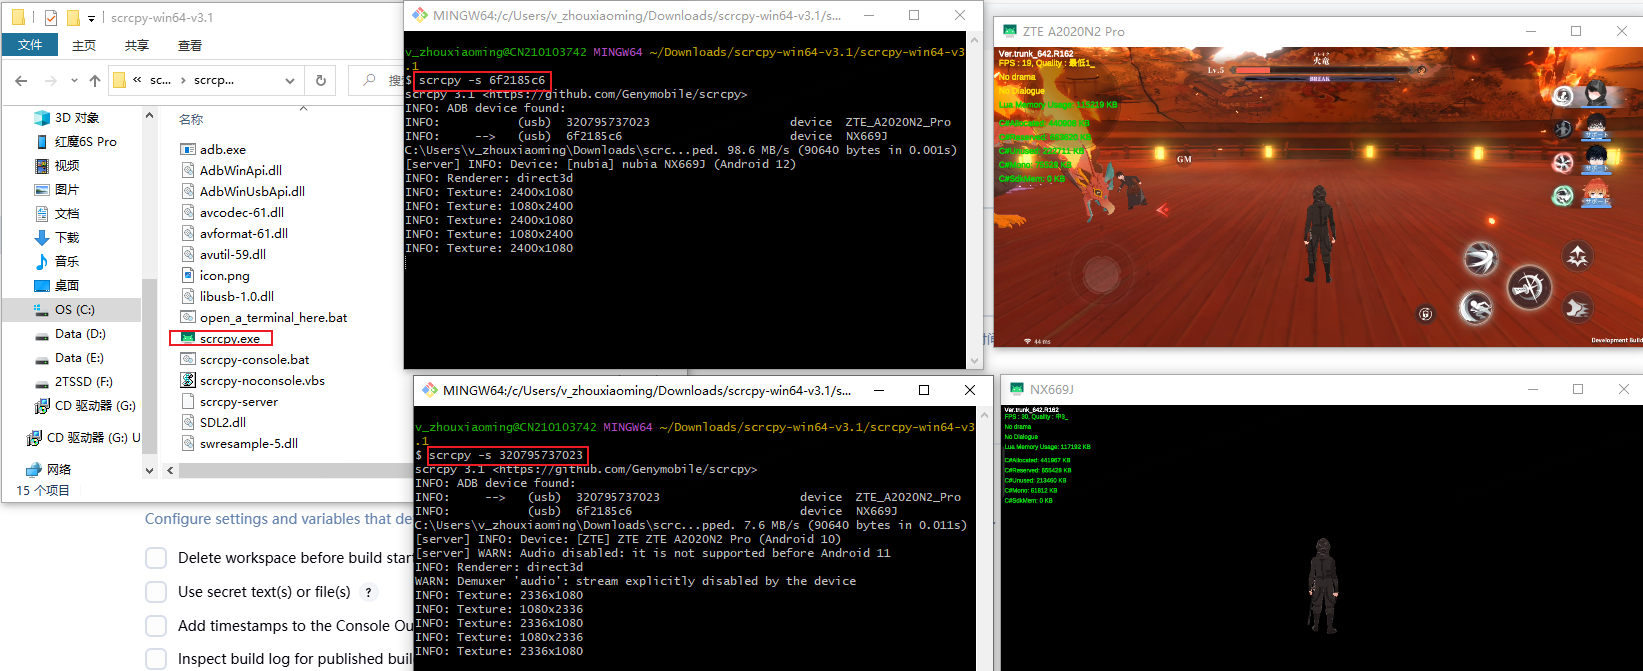Click ZTE A2020N2 Pro window icon
The height and width of the screenshot is (671, 1643).
[x=1010, y=31]
